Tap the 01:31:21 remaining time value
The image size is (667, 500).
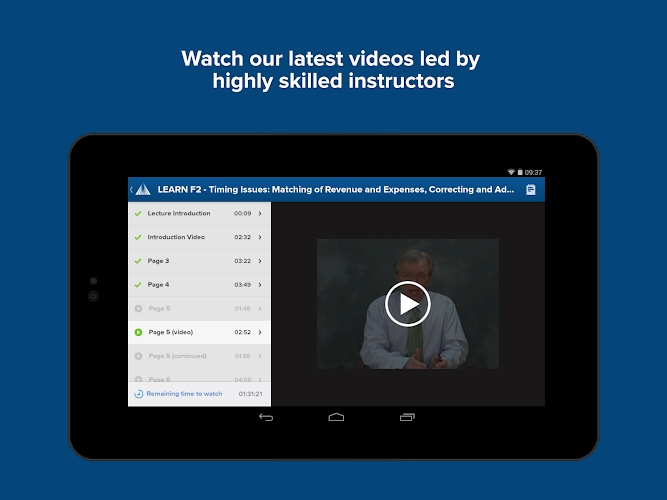[x=250, y=394]
